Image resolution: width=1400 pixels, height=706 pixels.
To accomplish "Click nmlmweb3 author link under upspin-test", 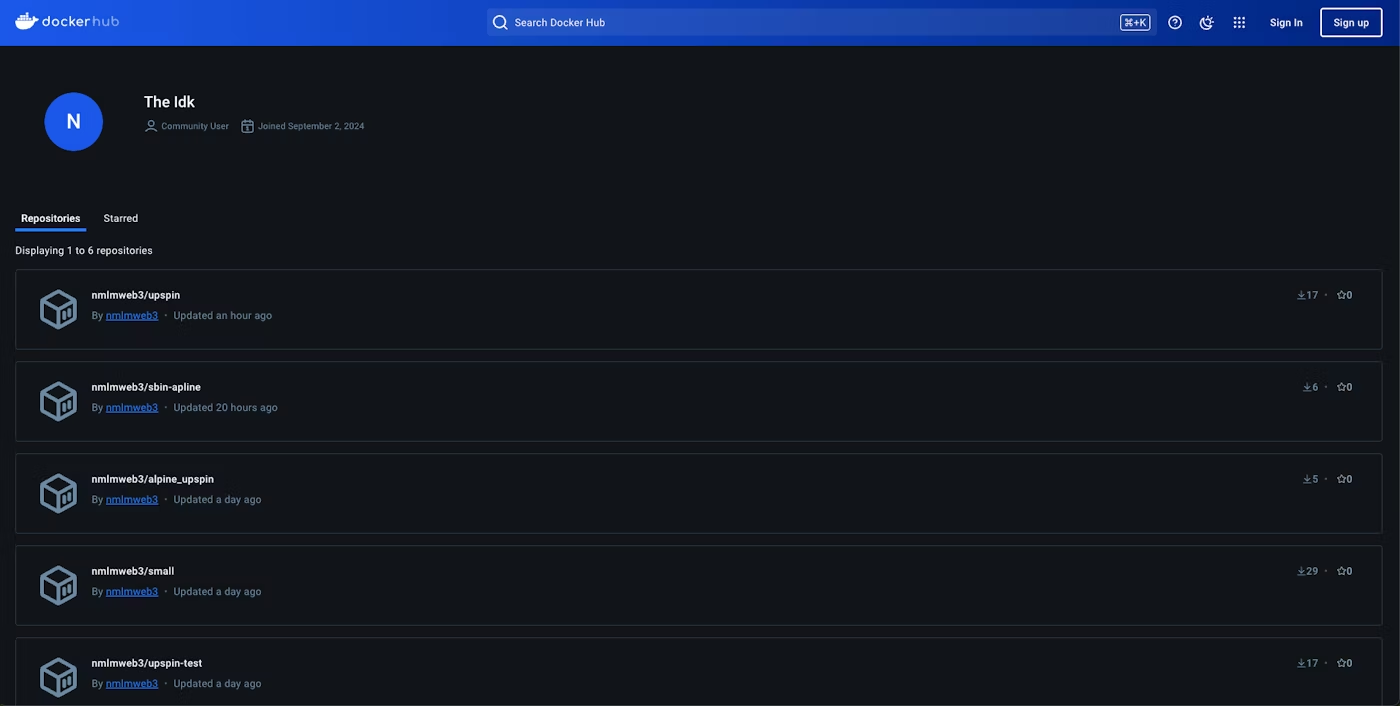I will [x=132, y=683].
